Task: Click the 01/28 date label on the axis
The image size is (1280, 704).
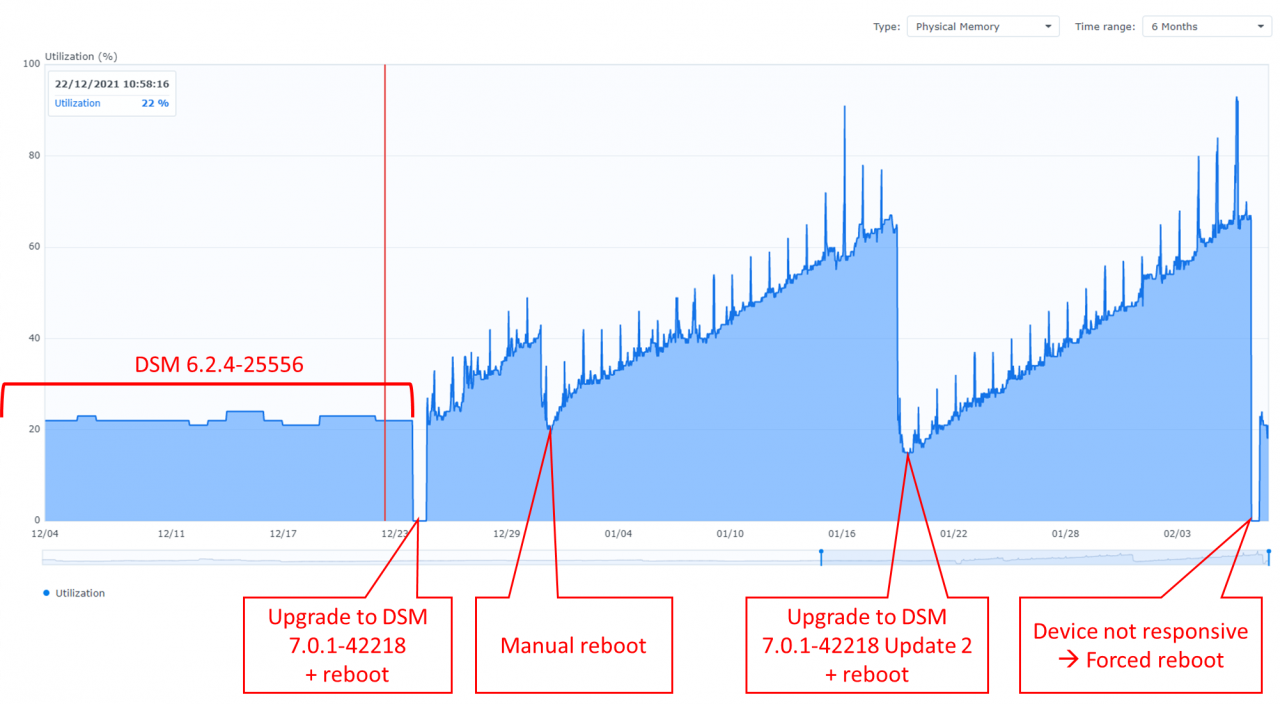Action: point(1065,533)
